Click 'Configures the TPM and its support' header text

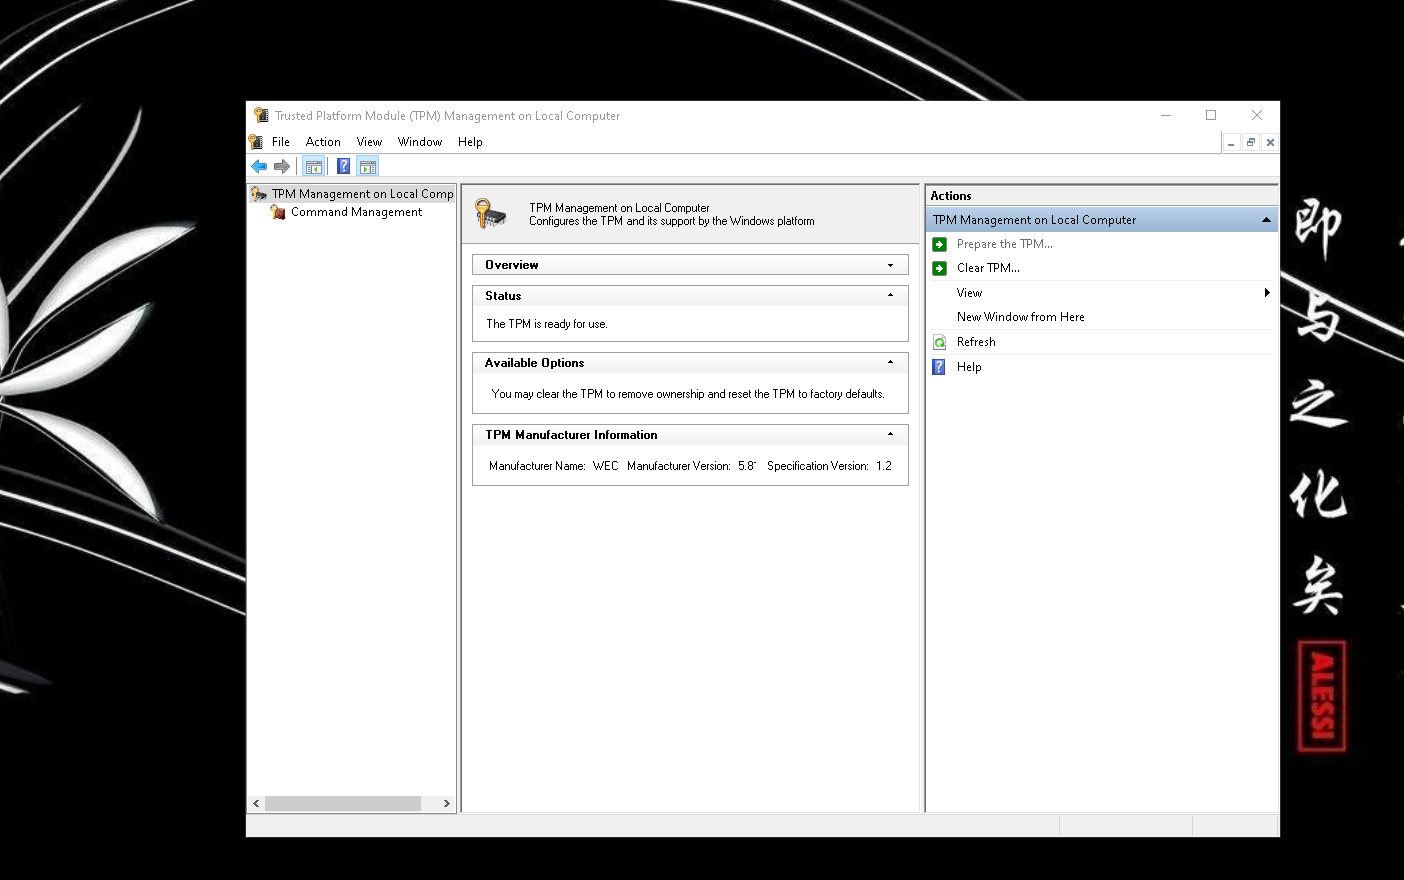[x=672, y=222]
